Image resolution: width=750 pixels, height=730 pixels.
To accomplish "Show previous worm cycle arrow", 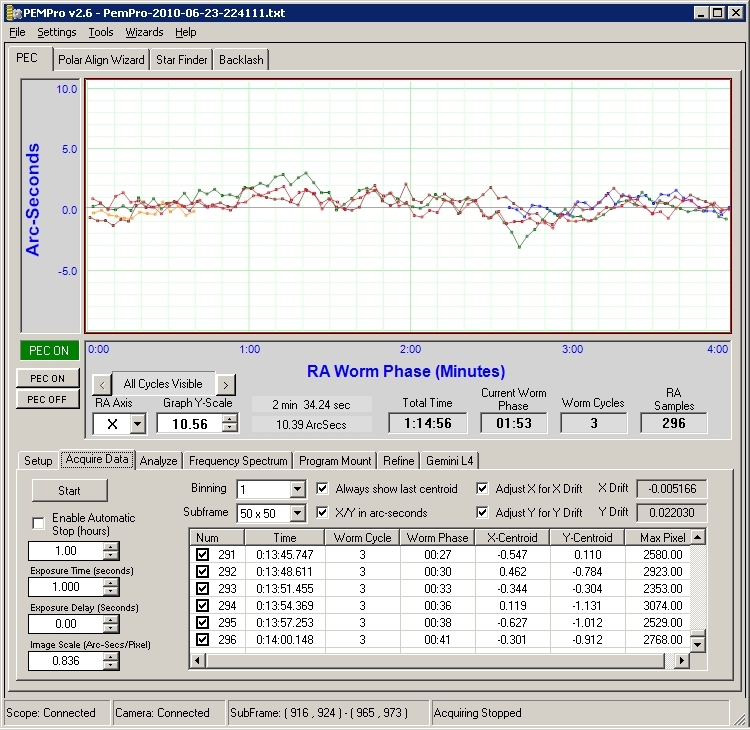I will point(101,385).
